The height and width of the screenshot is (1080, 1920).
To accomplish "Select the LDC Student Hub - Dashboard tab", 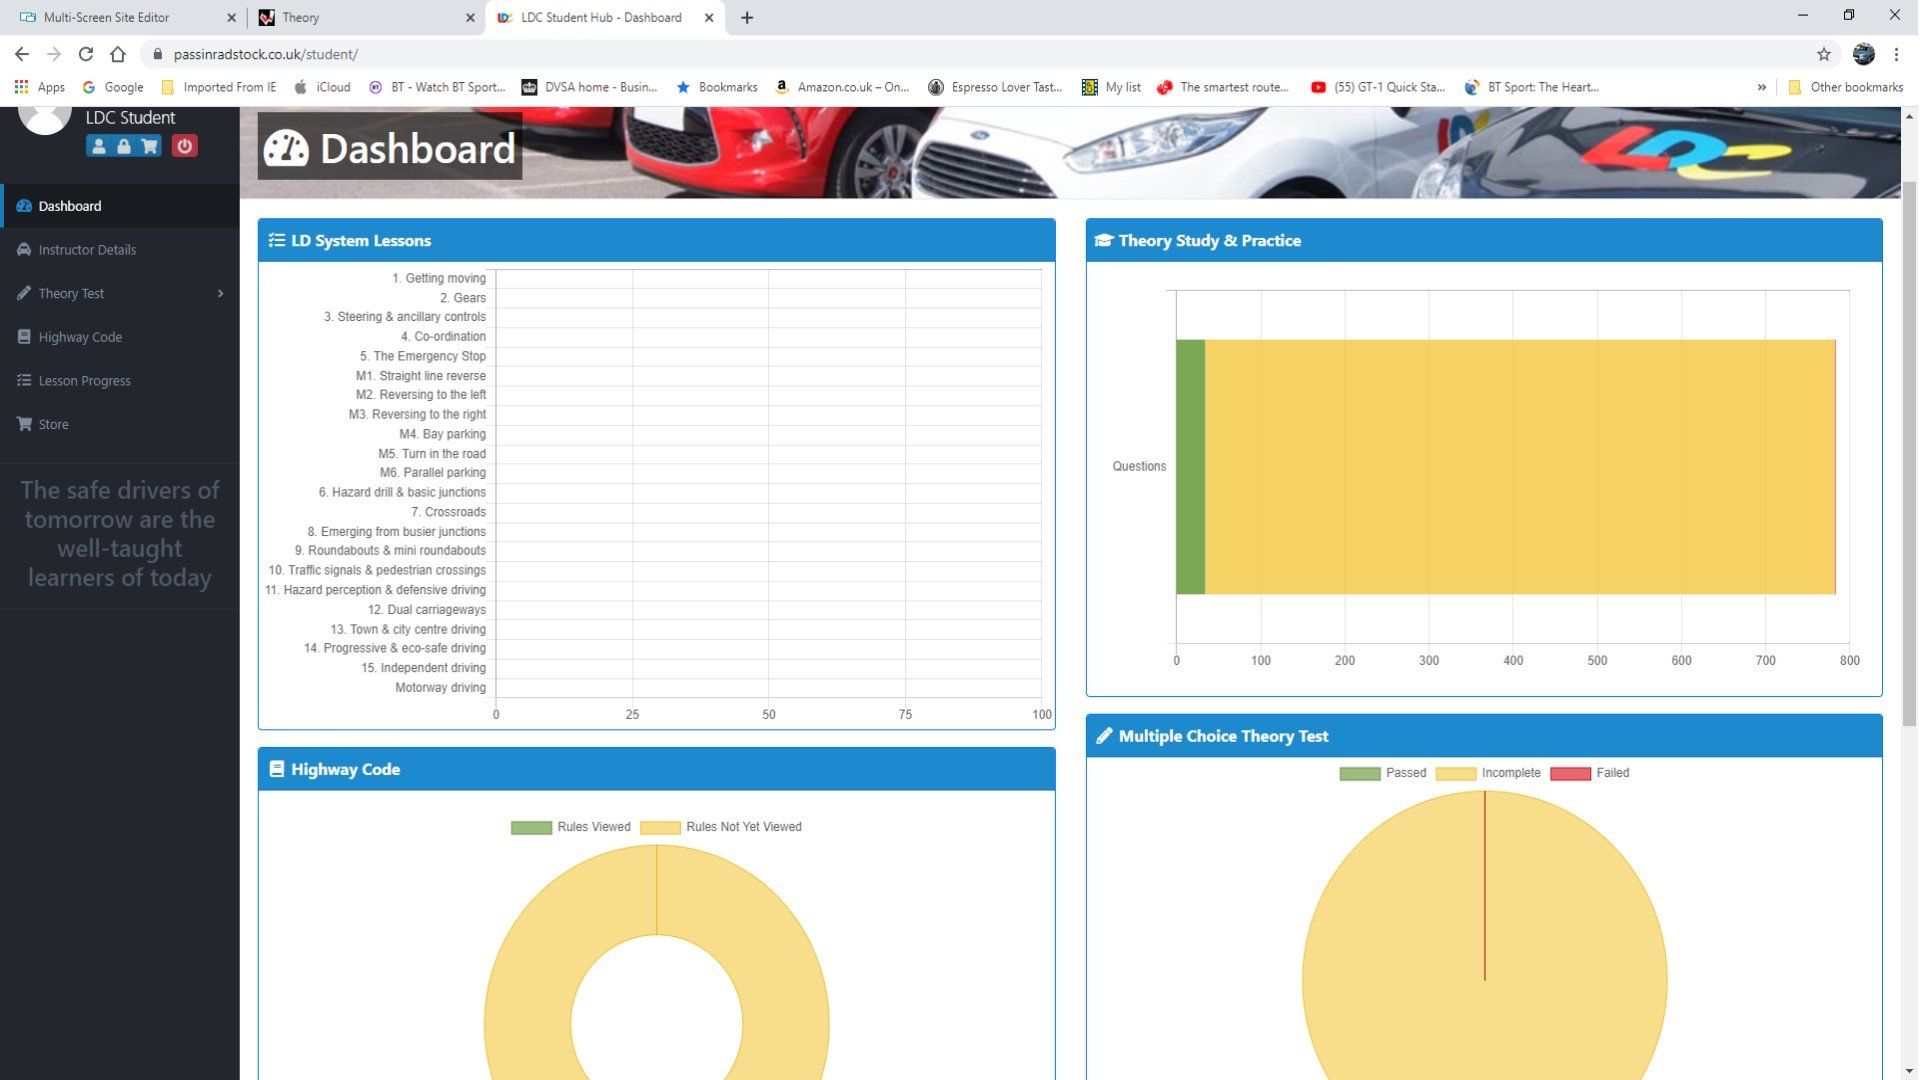I will 604,17.
